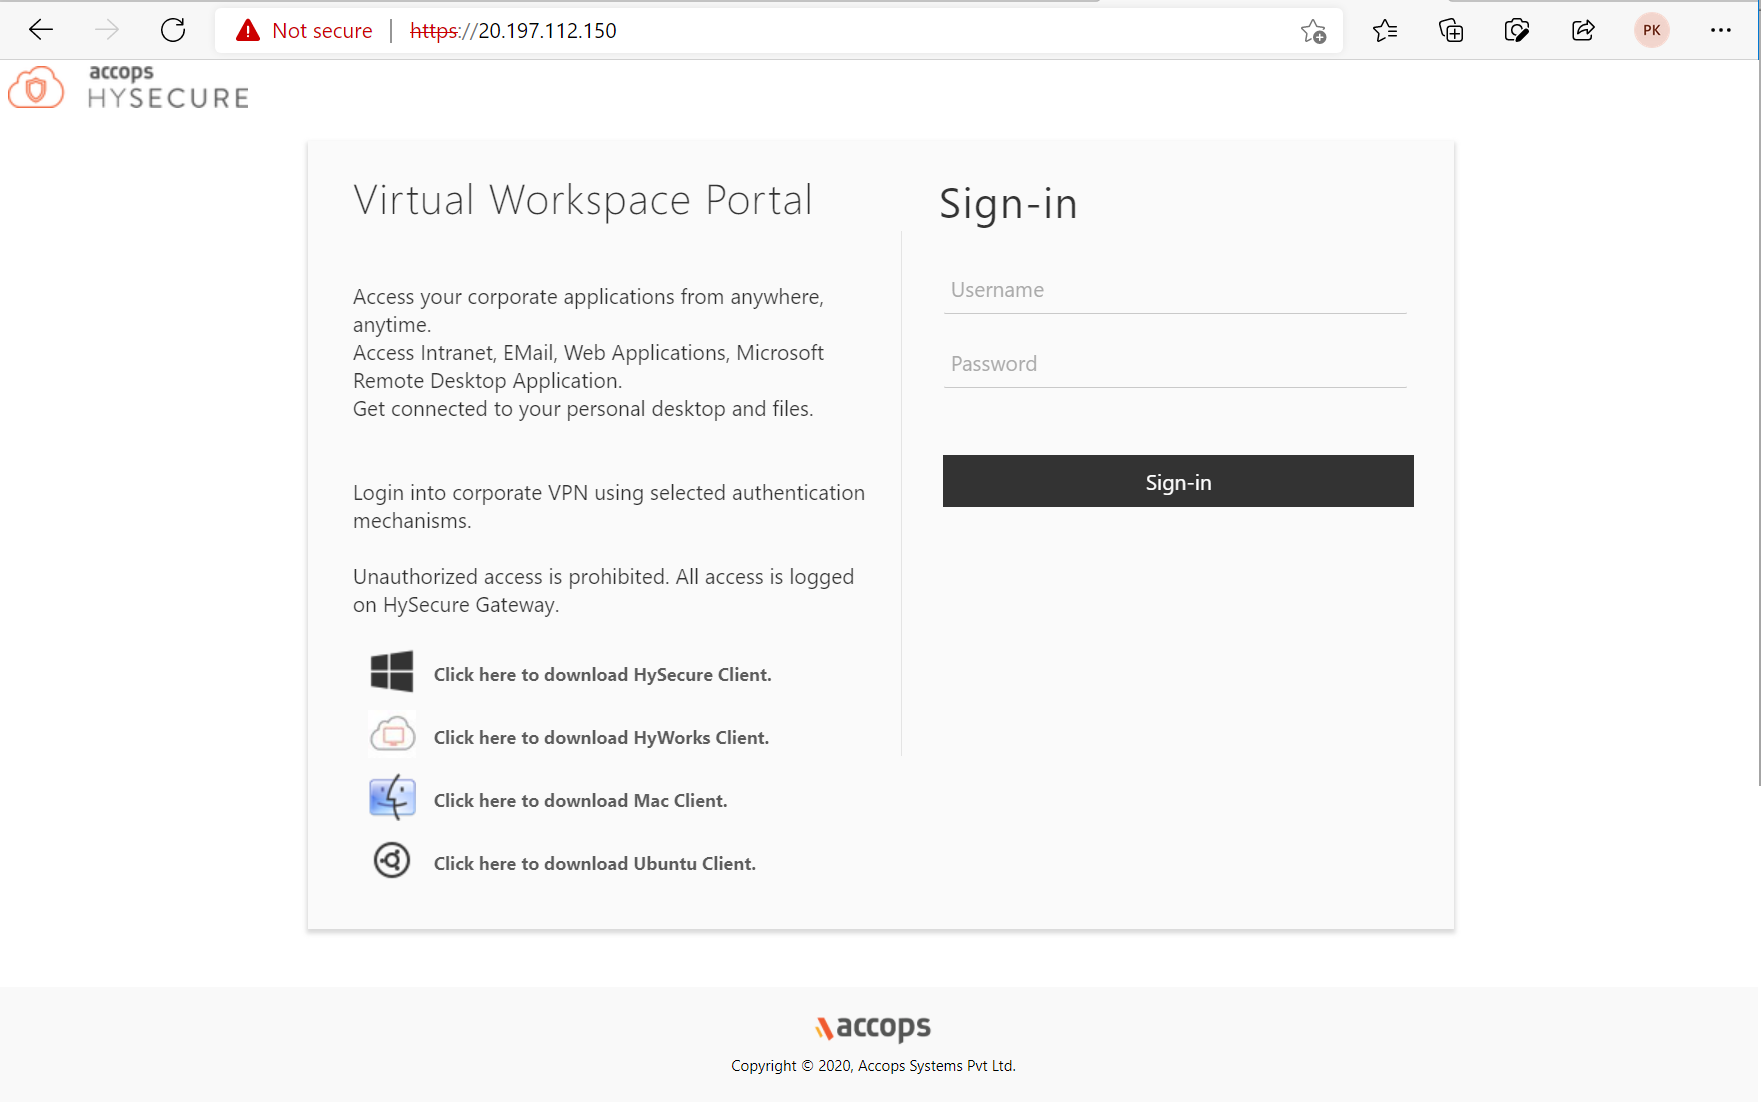Open the Favorites list icon

pyautogui.click(x=1385, y=31)
